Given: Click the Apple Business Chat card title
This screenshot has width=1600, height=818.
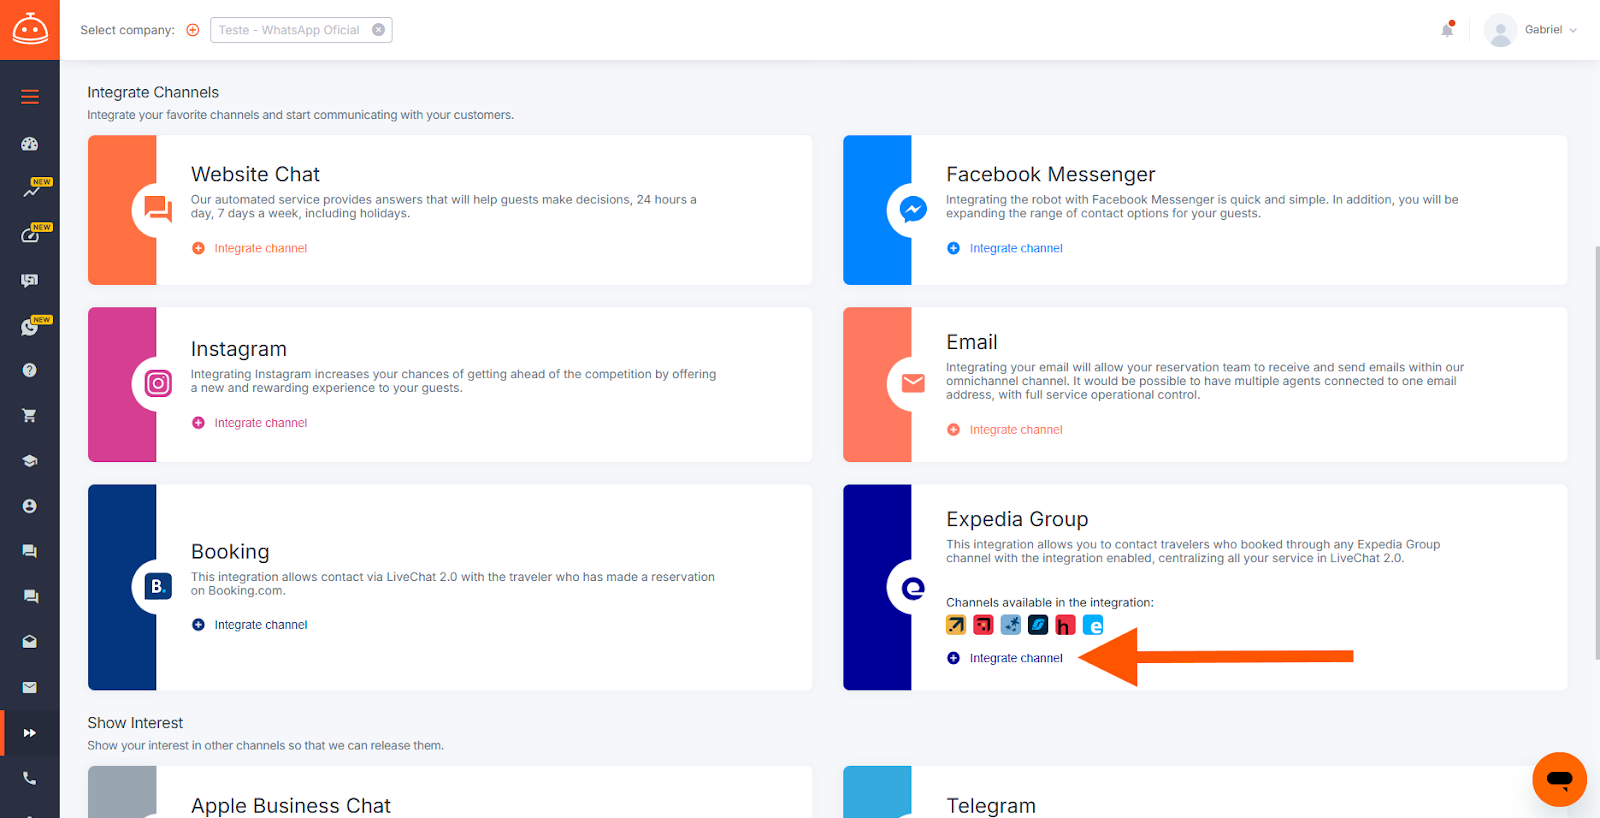Looking at the screenshot, I should (x=291, y=806).
